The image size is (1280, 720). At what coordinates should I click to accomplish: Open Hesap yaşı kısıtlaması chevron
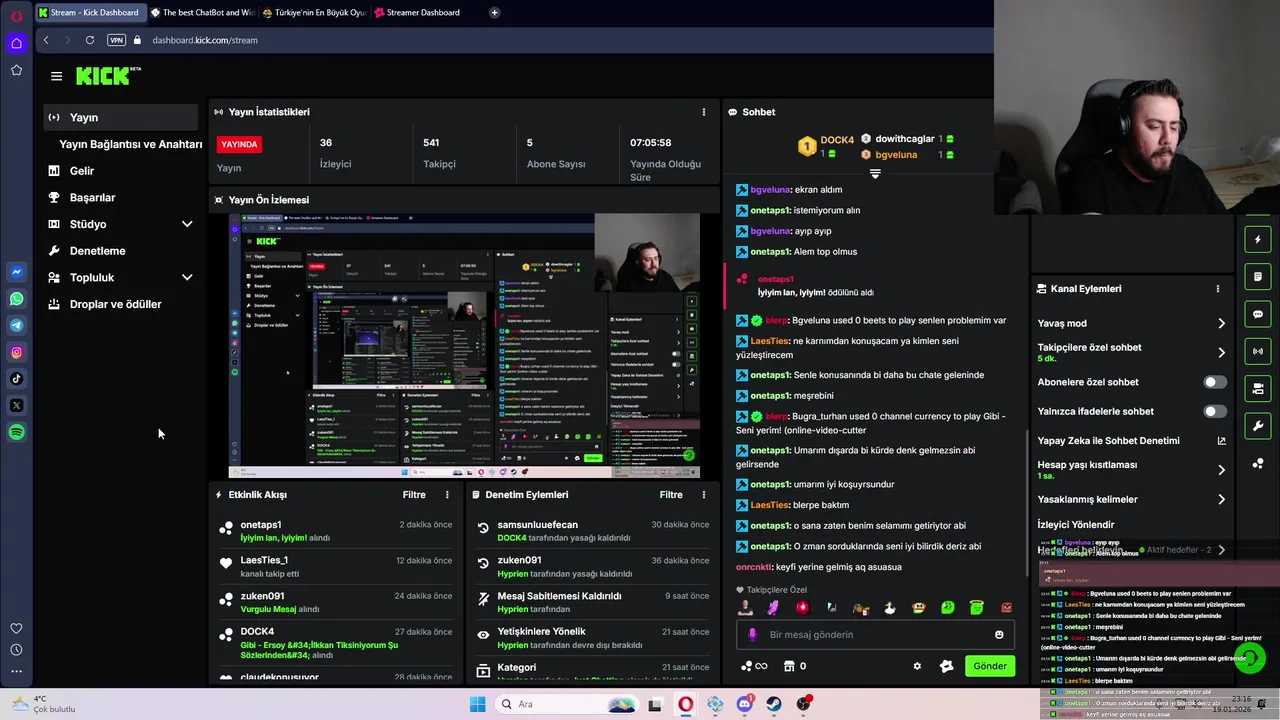point(1221,470)
